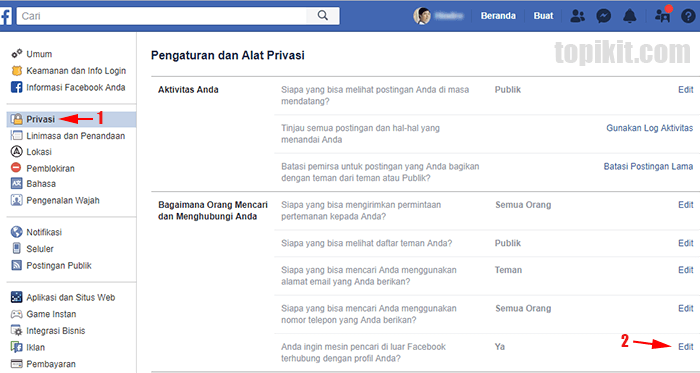The height and width of the screenshot is (373, 700).
Task: Click the search magnifier button
Action: [x=323, y=16]
